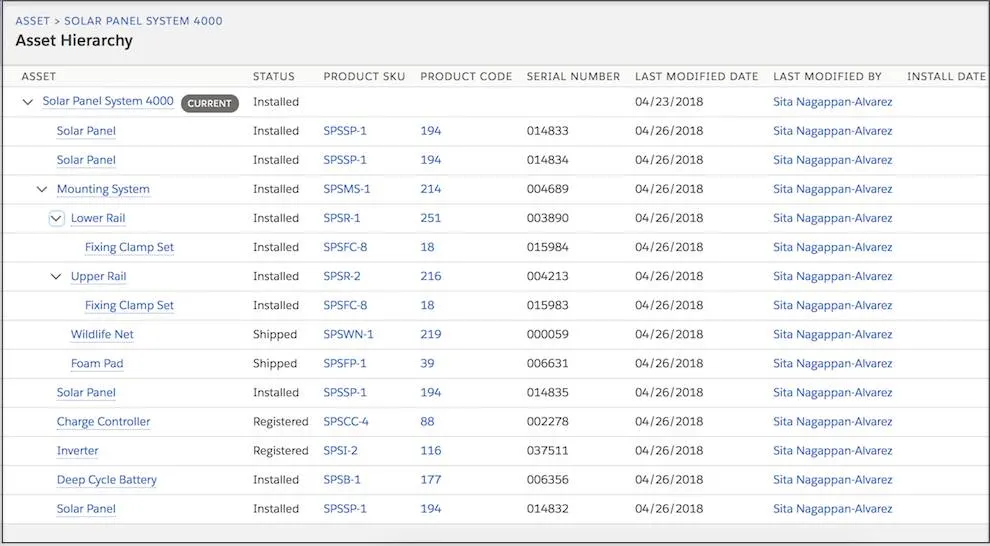The height and width of the screenshot is (546, 990).
Task: Collapse the Solar Panel System 4000 row
Action: tap(27, 102)
